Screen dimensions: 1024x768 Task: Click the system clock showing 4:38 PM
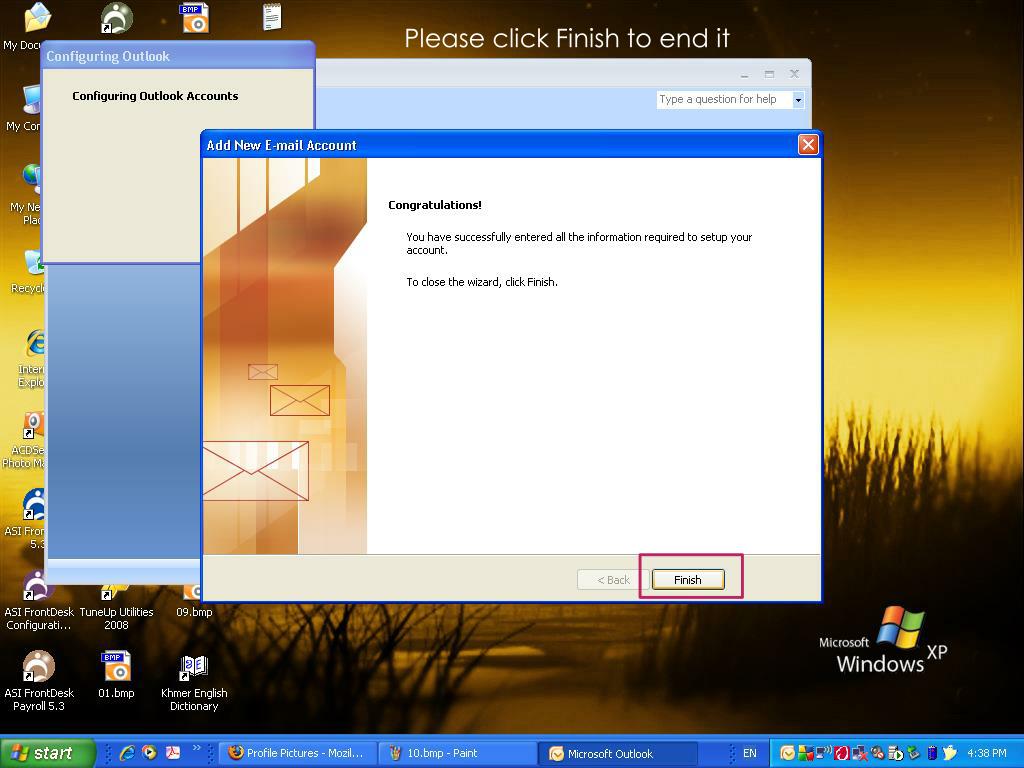click(x=987, y=753)
